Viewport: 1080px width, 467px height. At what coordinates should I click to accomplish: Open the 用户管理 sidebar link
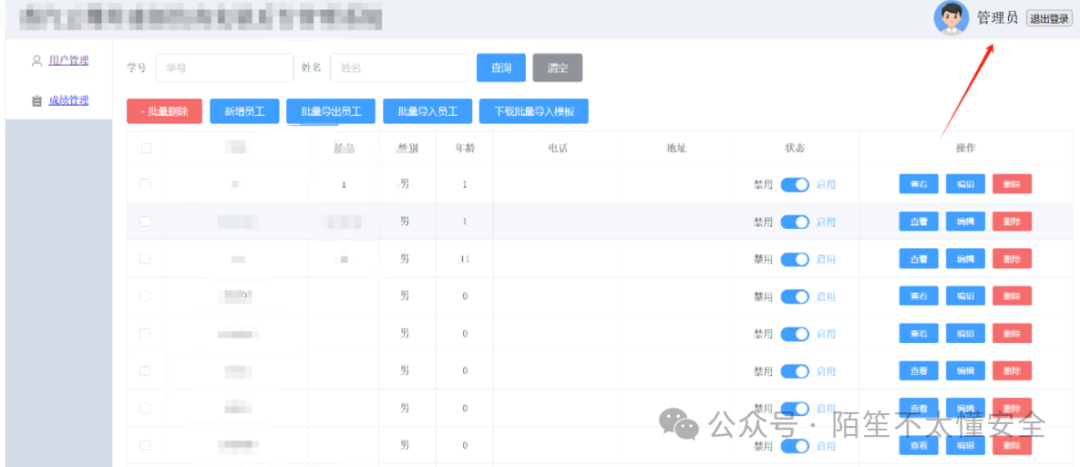[x=68, y=61]
